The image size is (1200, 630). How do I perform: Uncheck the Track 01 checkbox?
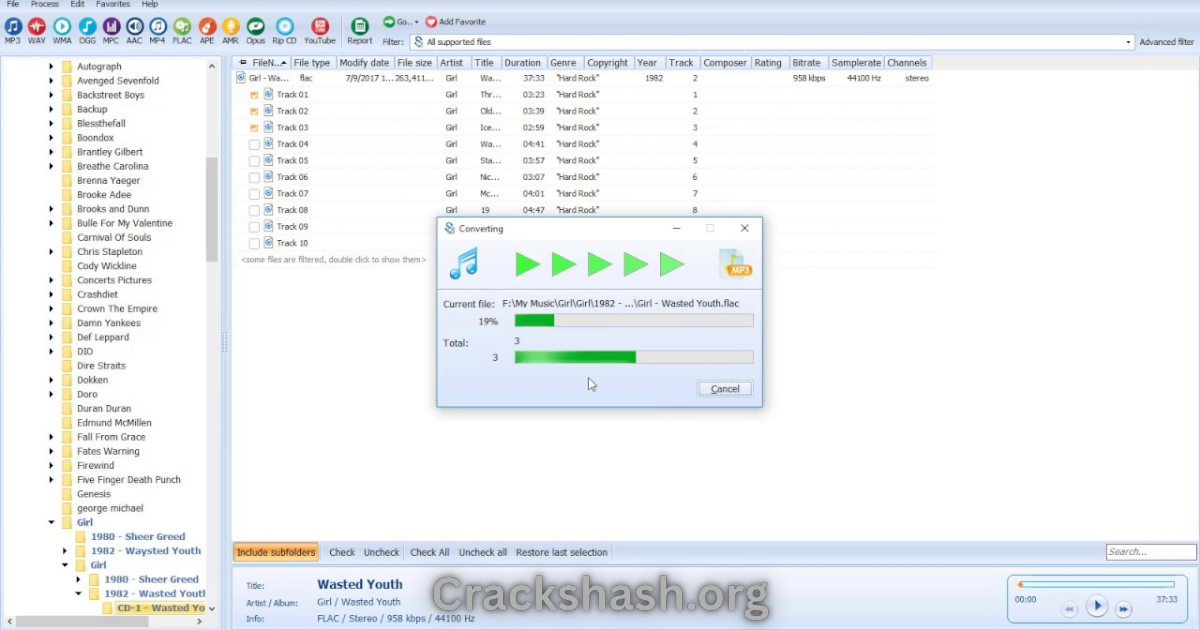pos(254,95)
